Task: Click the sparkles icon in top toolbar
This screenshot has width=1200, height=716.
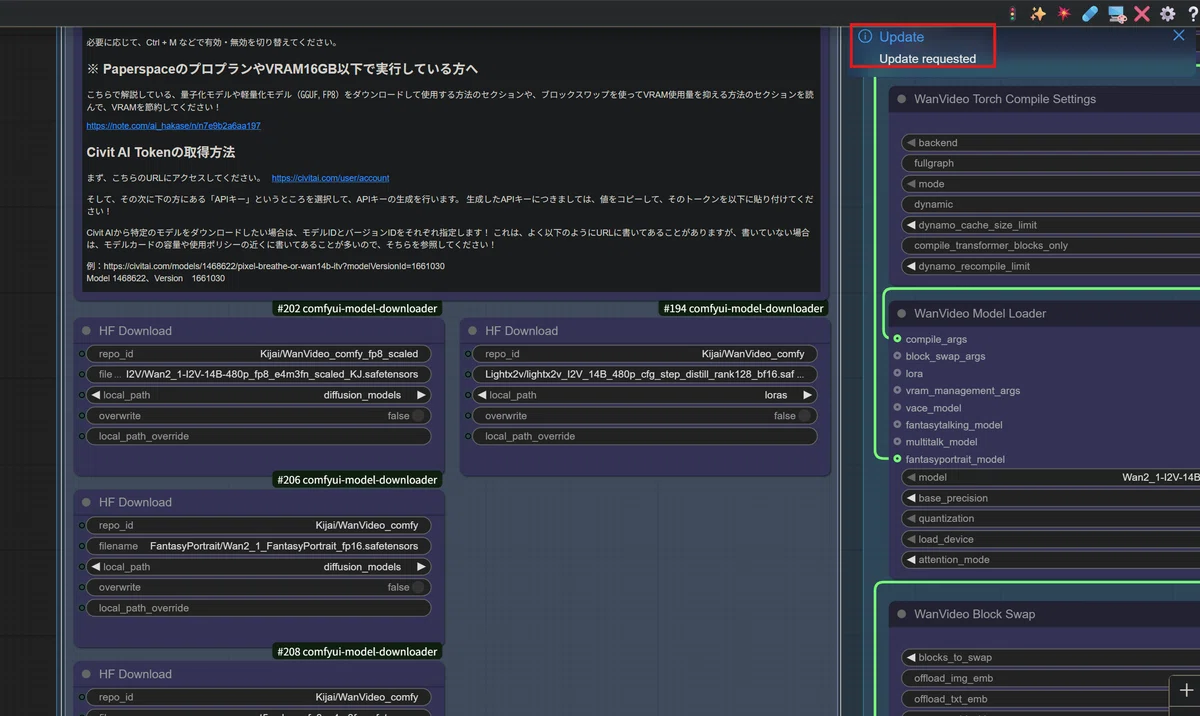Action: (1038, 14)
